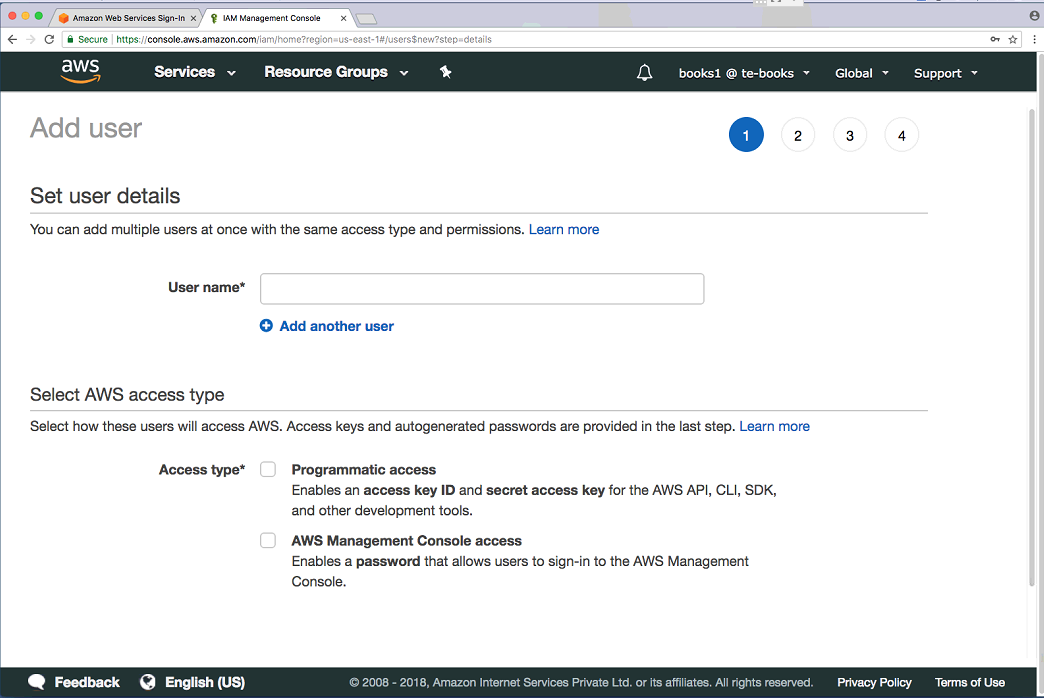Bookmark the page using the star icon

1013,39
